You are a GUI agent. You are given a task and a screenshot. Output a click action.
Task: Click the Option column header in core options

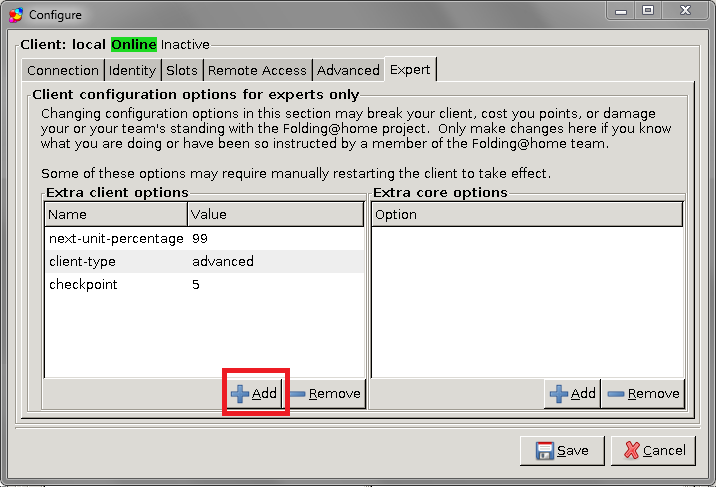tap(527, 215)
